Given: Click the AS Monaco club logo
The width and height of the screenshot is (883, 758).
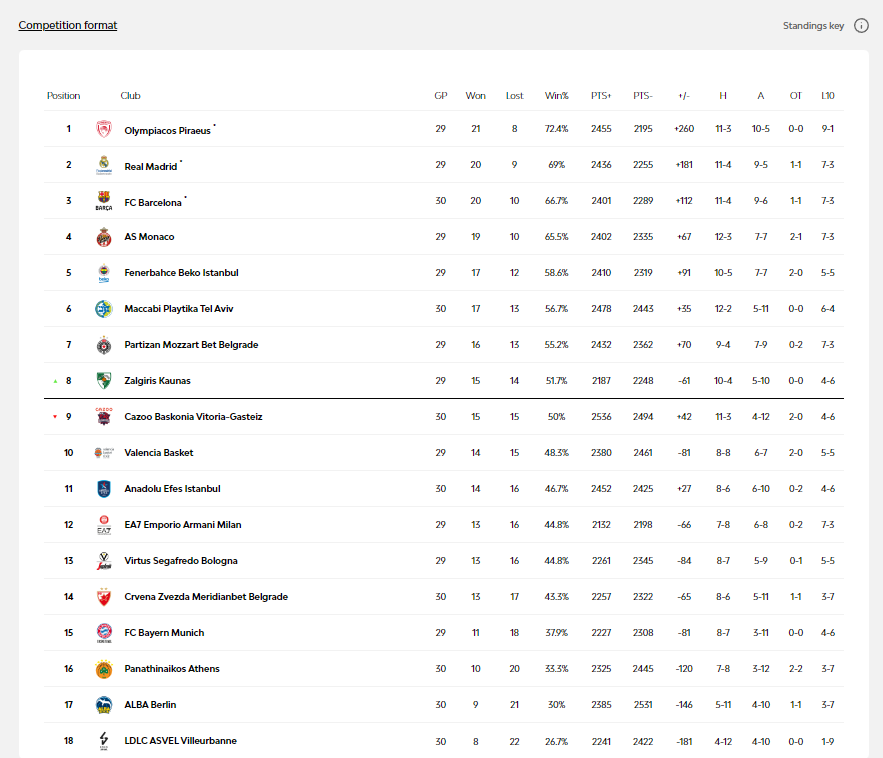Looking at the screenshot, I should pyautogui.click(x=104, y=237).
